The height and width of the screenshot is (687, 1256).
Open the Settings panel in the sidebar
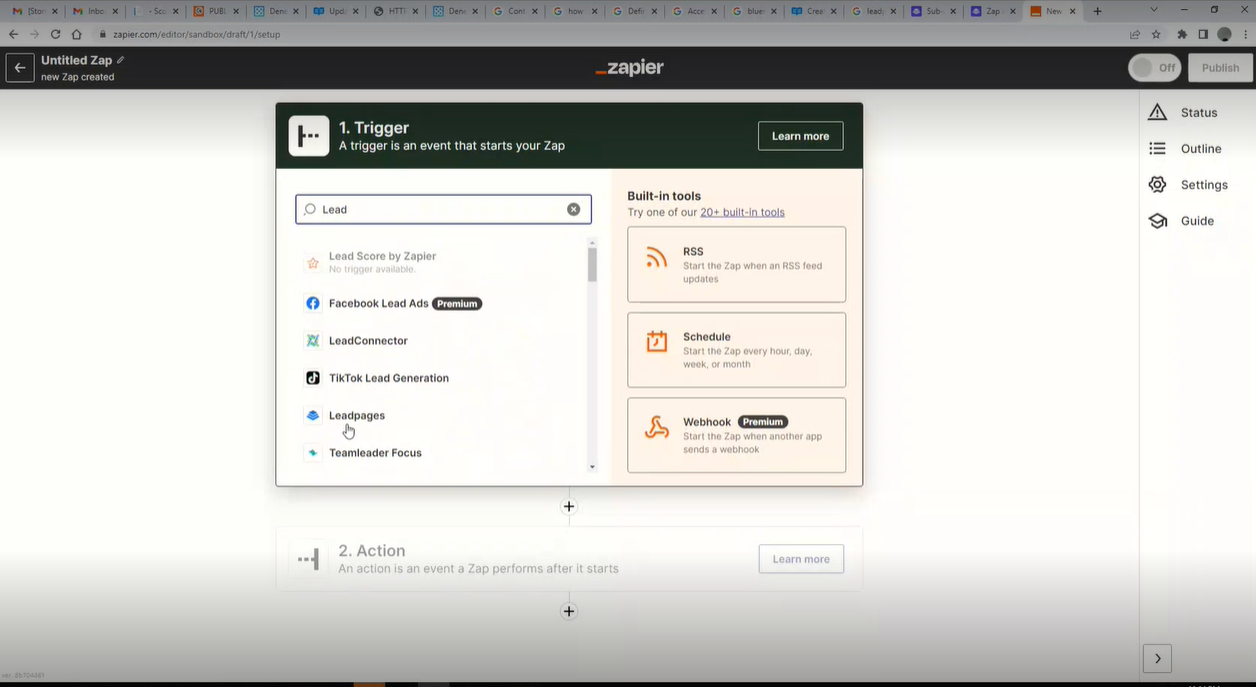pyautogui.click(x=1188, y=185)
